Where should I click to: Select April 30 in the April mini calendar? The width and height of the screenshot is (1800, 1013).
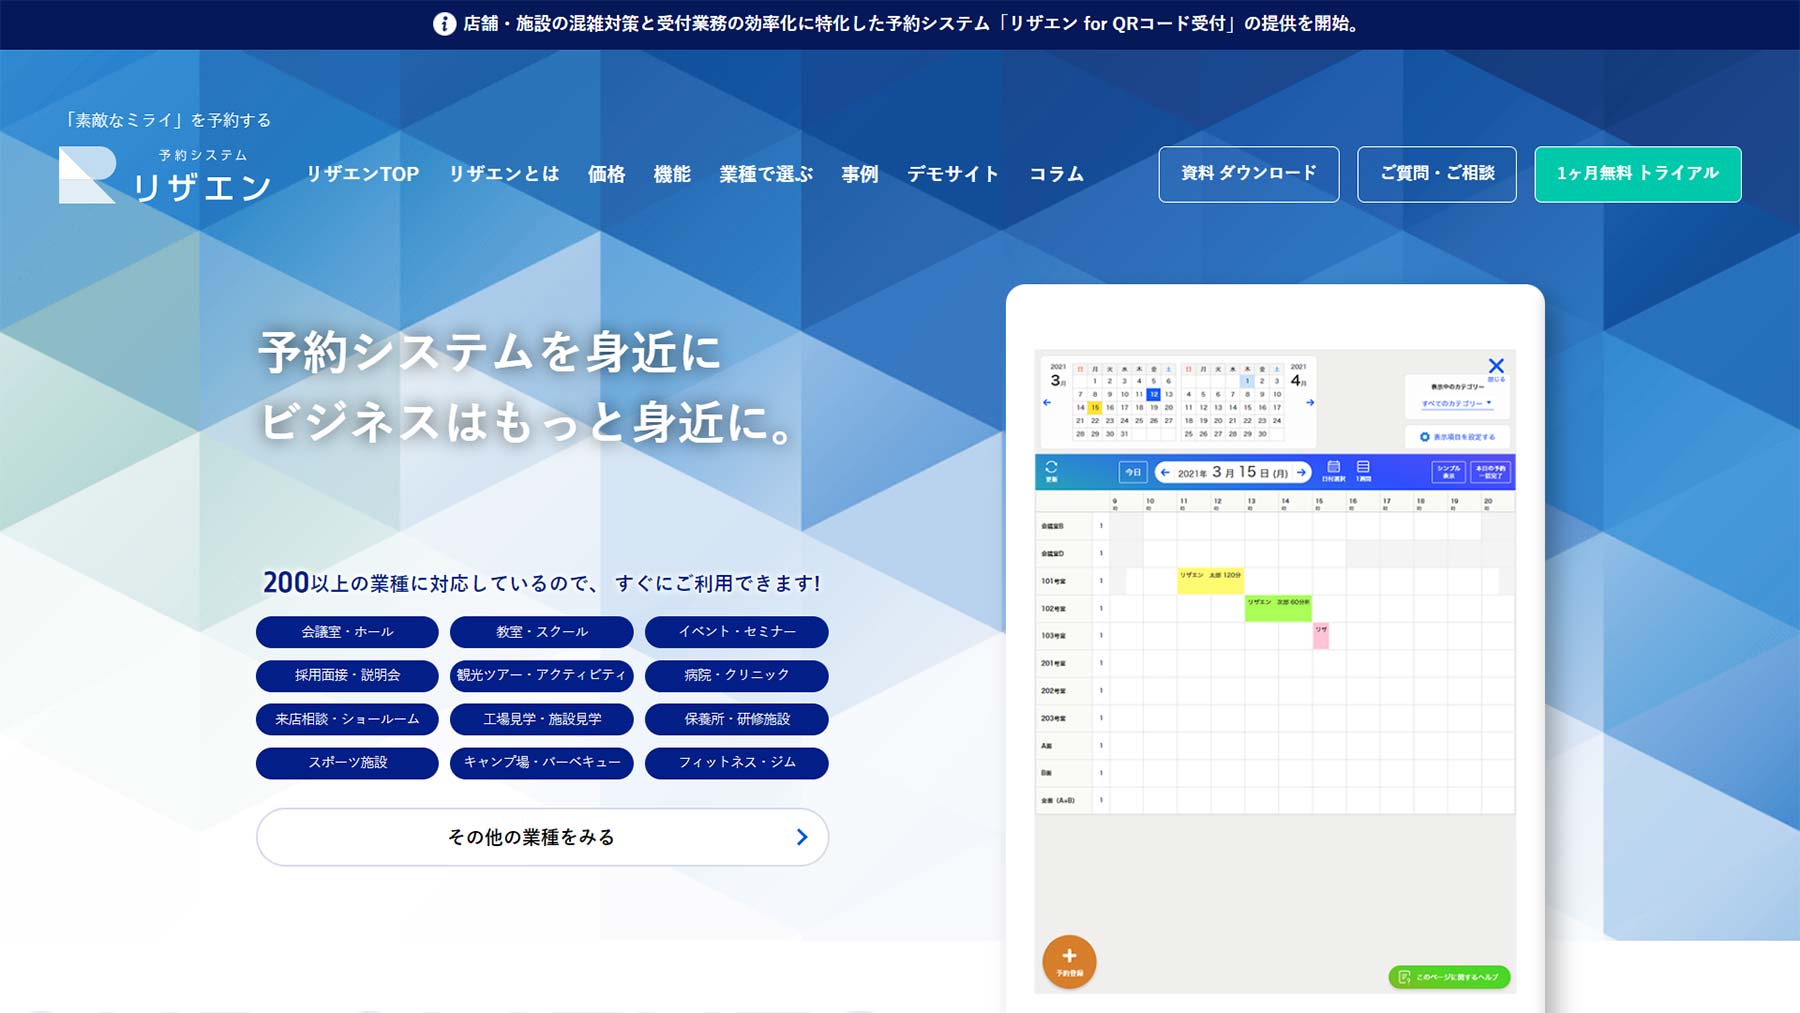coord(1262,434)
